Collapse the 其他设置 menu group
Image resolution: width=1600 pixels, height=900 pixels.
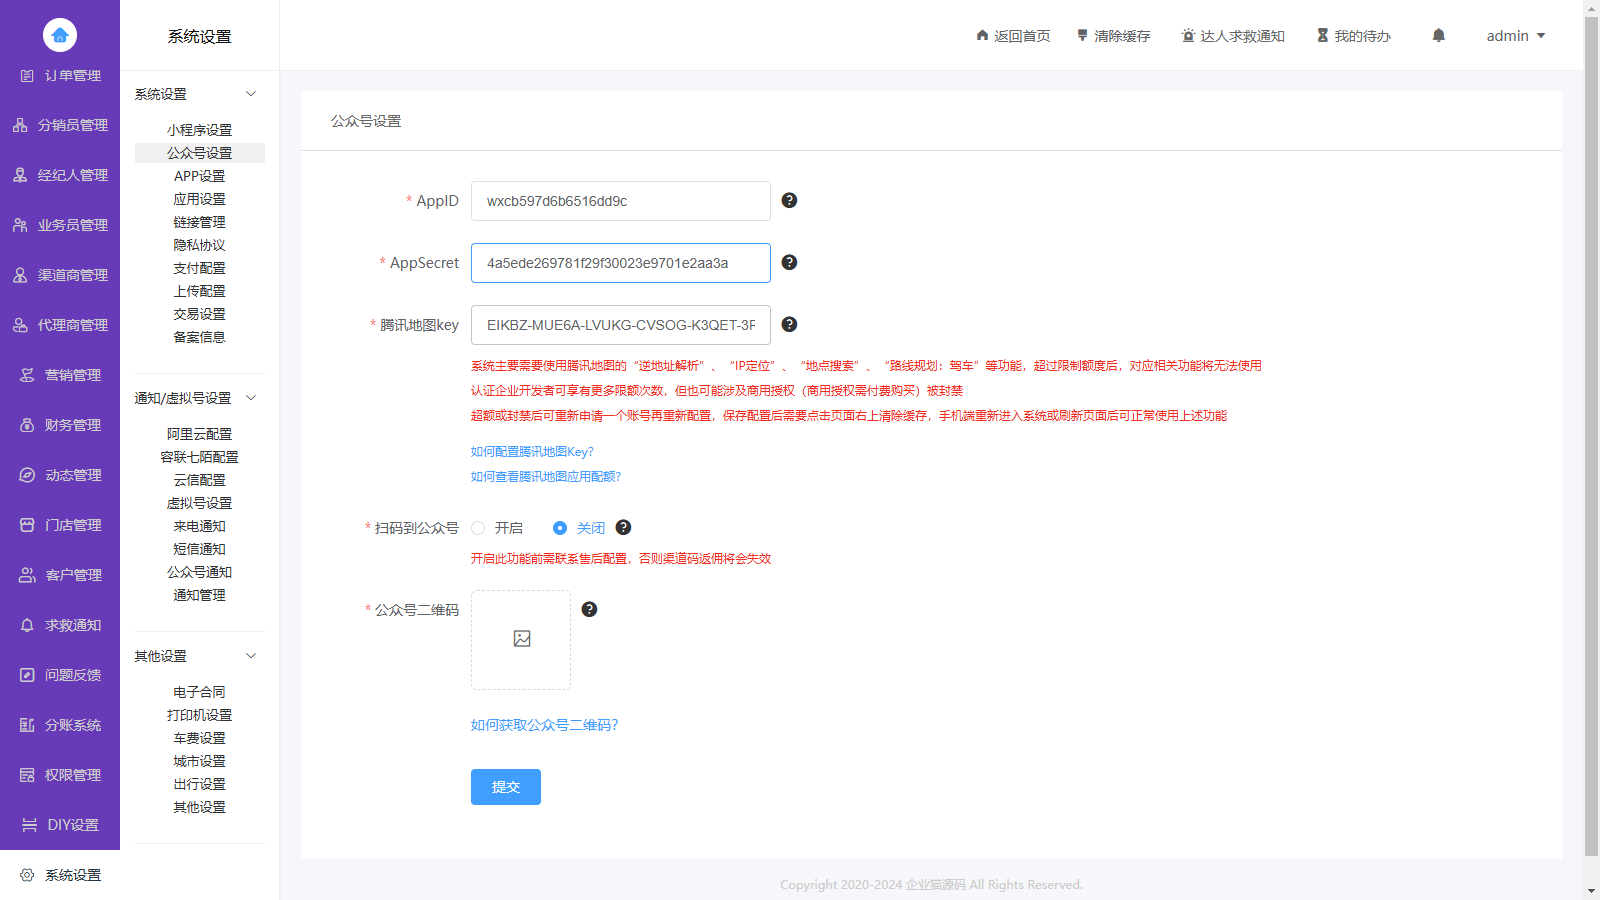[x=251, y=656]
